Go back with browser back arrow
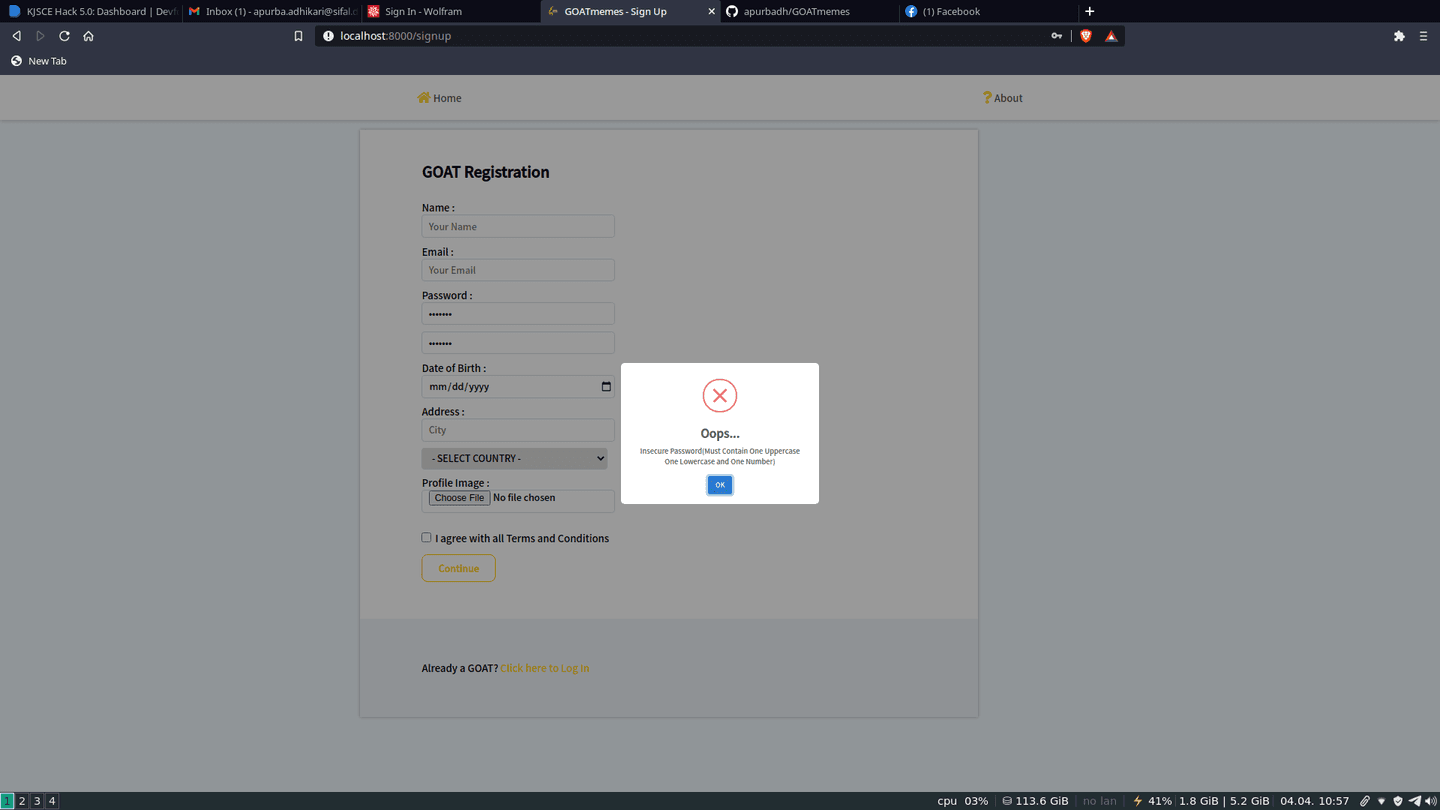 (x=16, y=36)
